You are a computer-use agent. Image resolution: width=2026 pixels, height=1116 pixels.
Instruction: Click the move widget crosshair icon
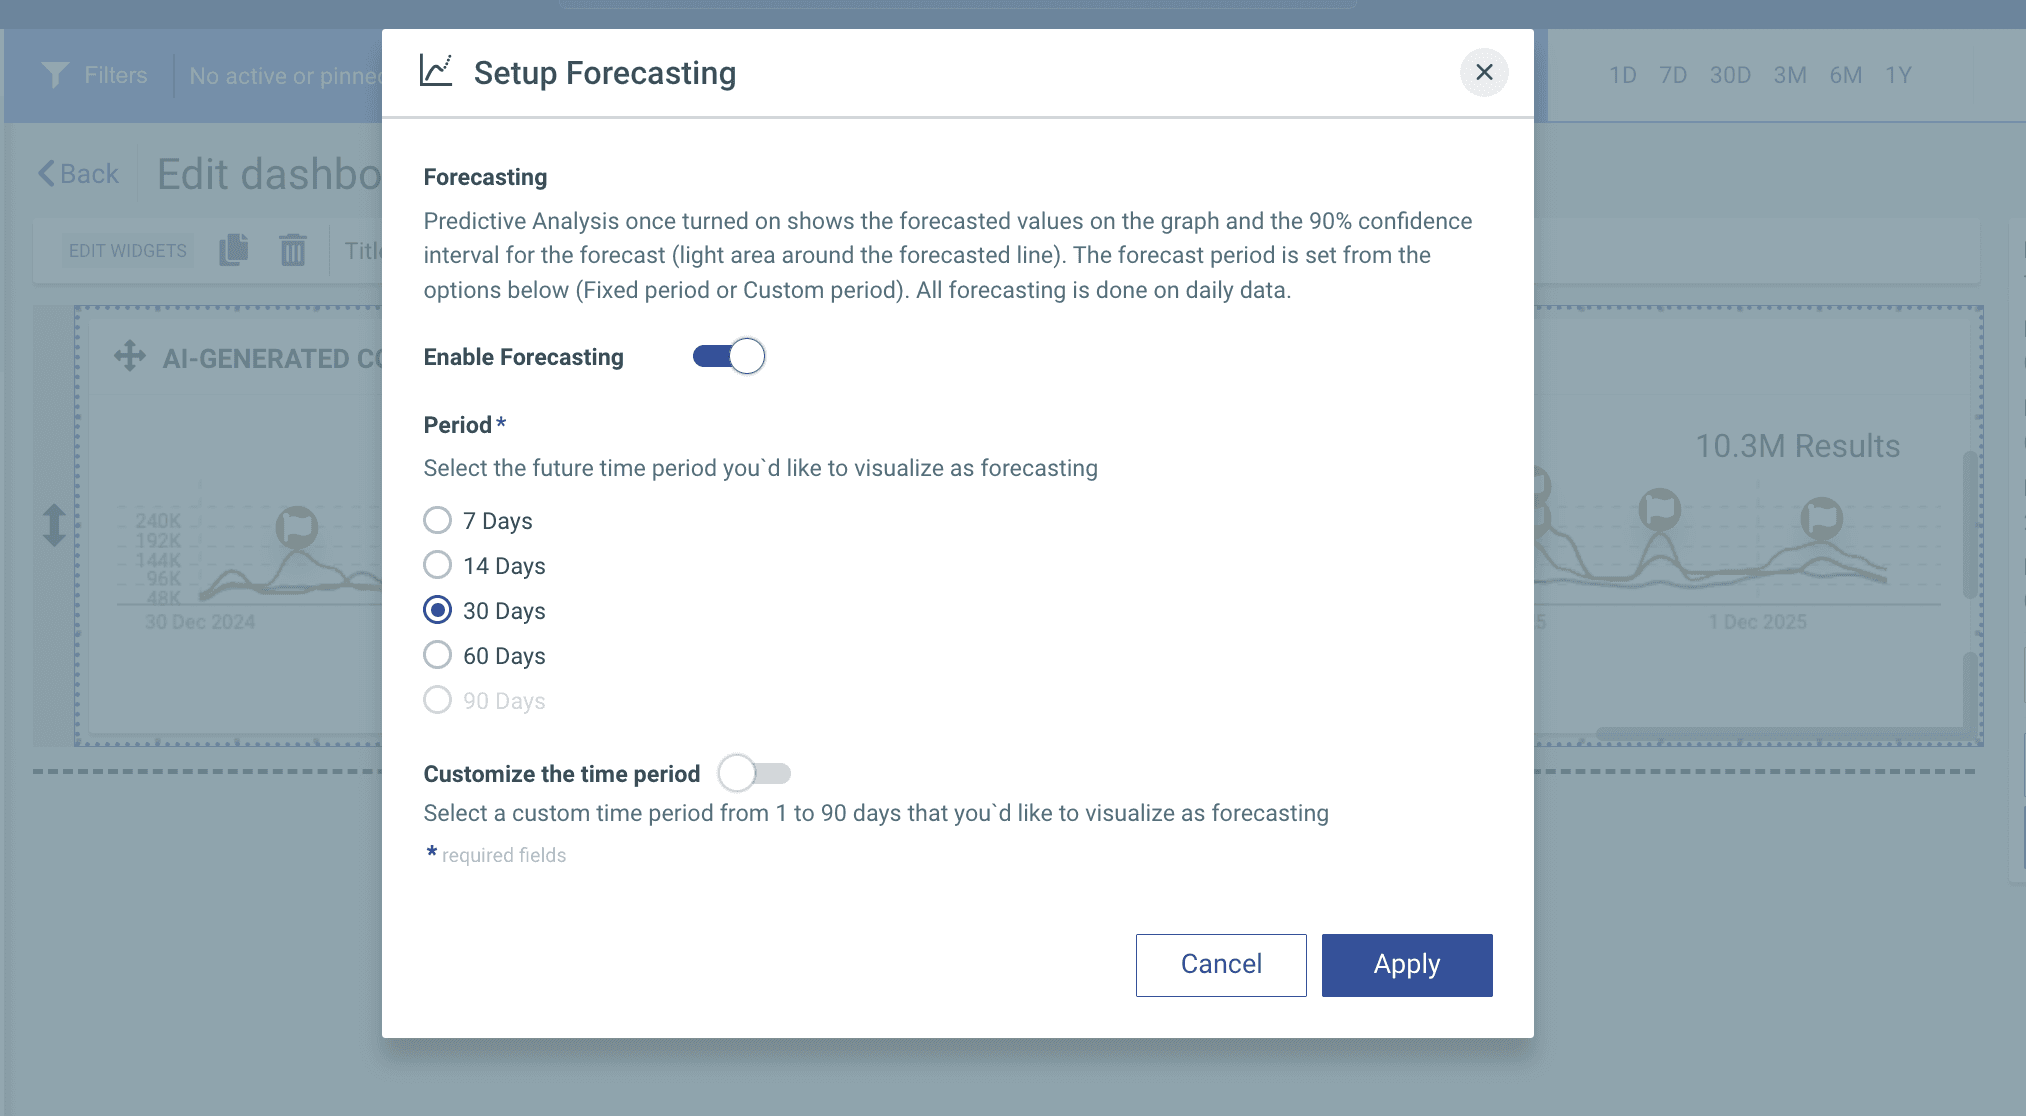(130, 356)
